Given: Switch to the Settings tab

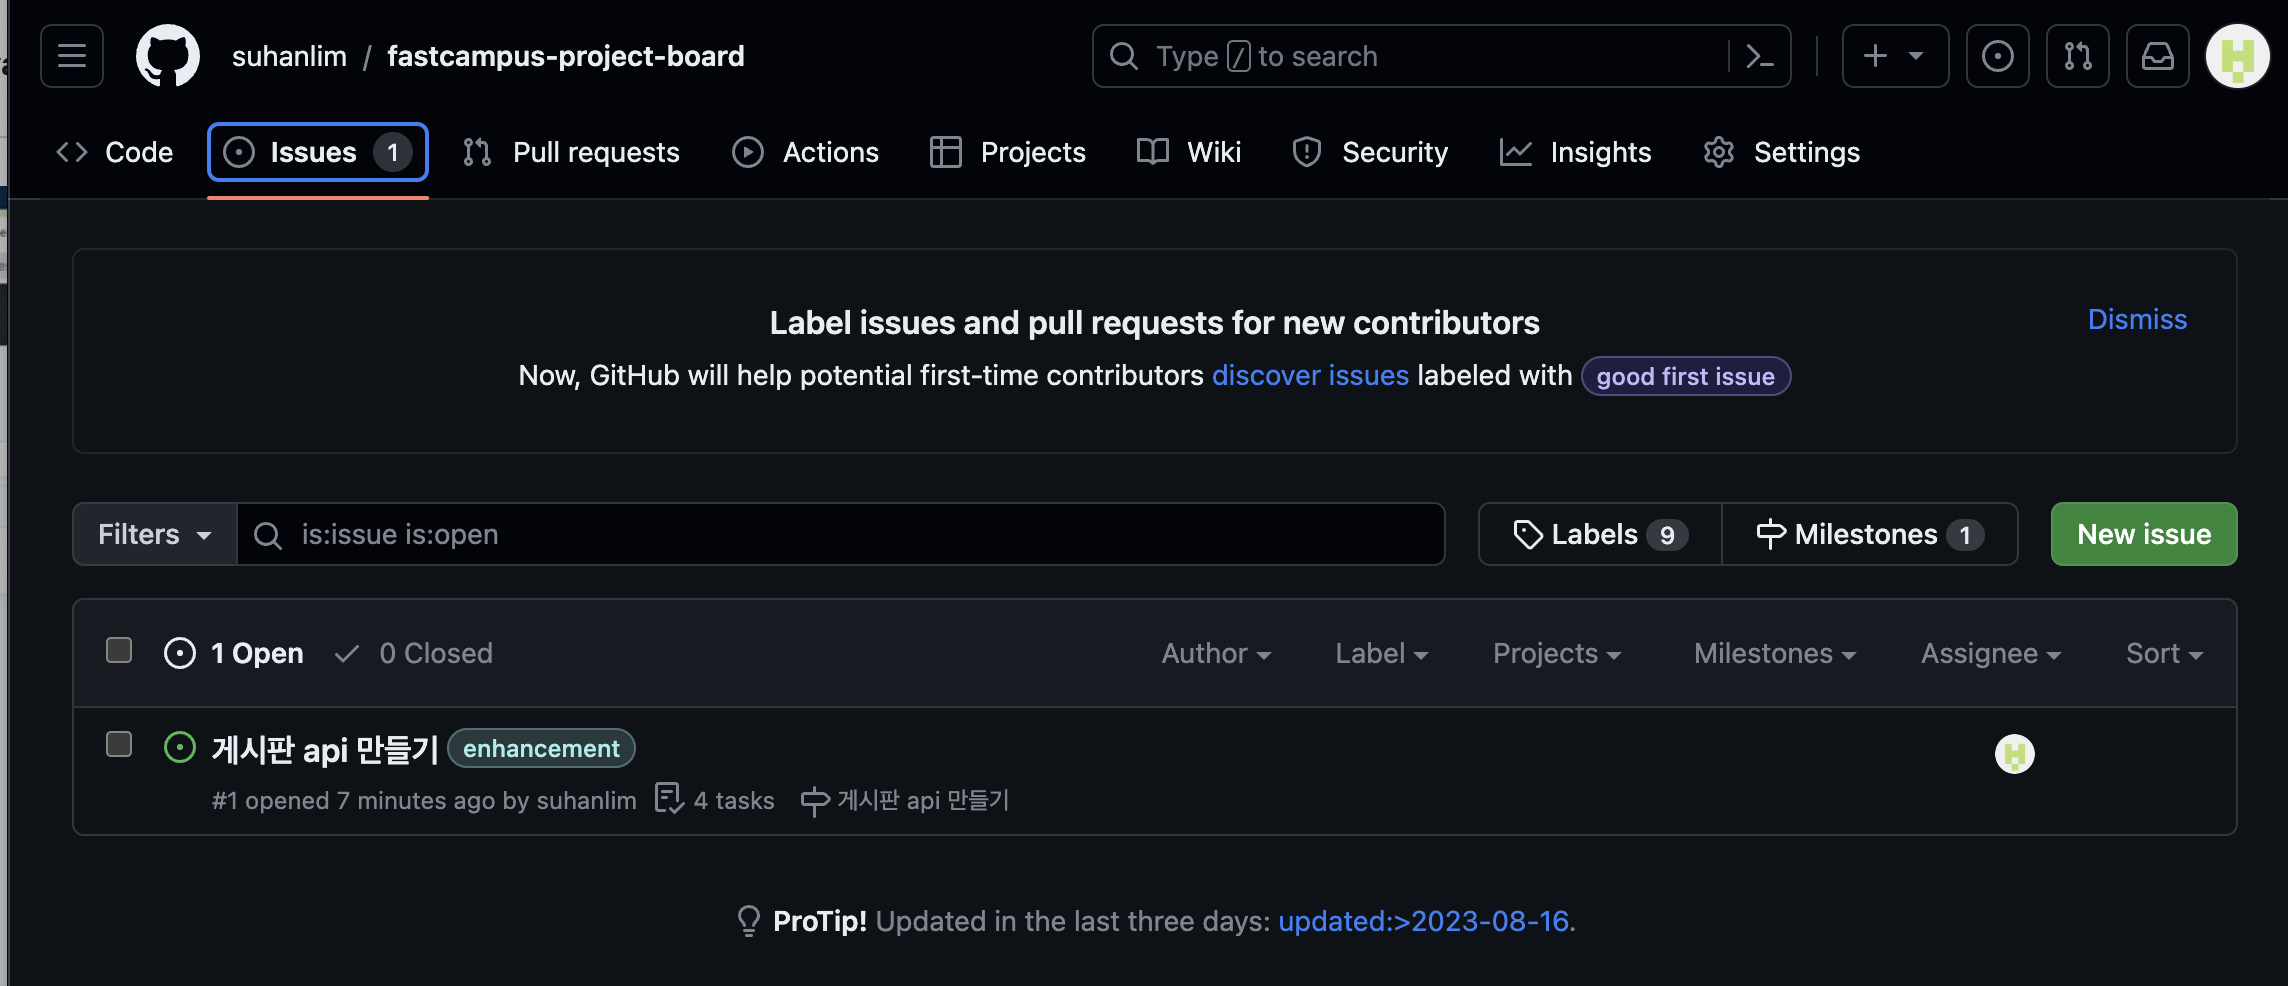Looking at the screenshot, I should 1782,152.
